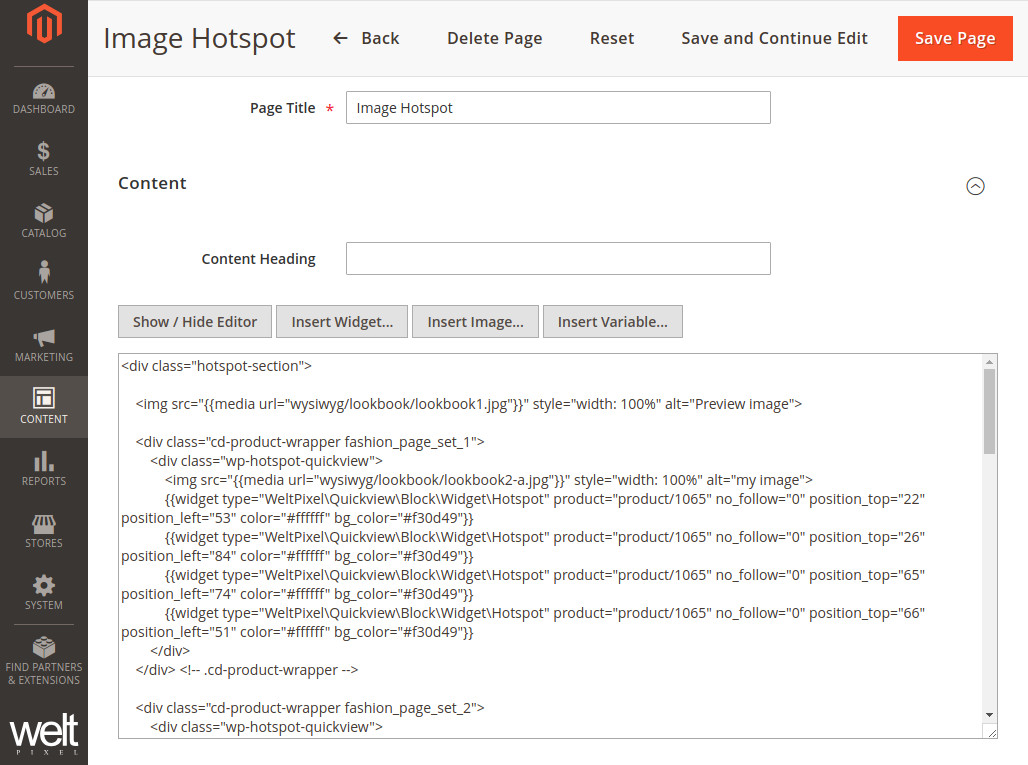Viewport: 1028px width, 765px height.
Task: Toggle Show / Hide Editor
Action: coord(195,322)
